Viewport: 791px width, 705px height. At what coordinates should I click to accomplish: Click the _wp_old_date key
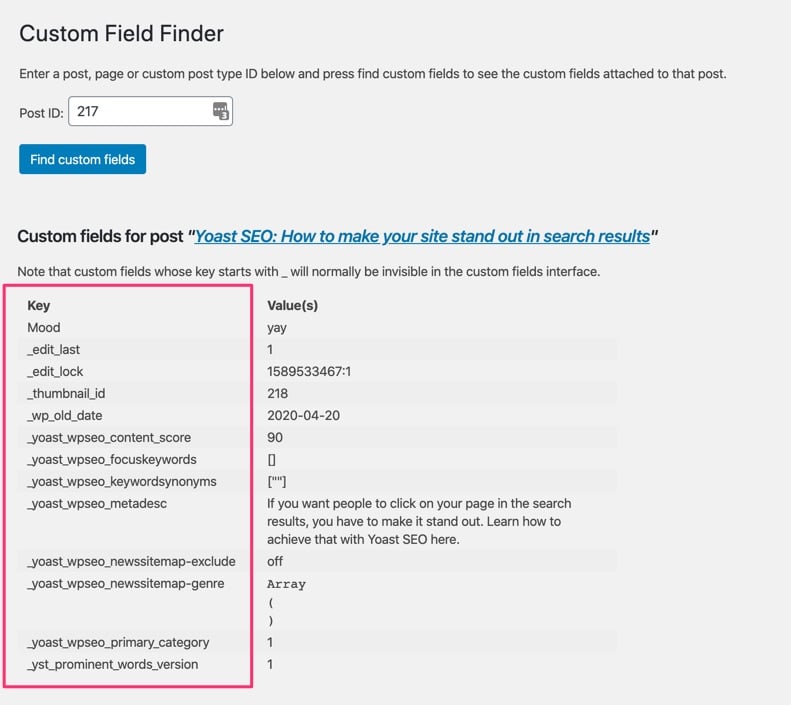click(65, 415)
